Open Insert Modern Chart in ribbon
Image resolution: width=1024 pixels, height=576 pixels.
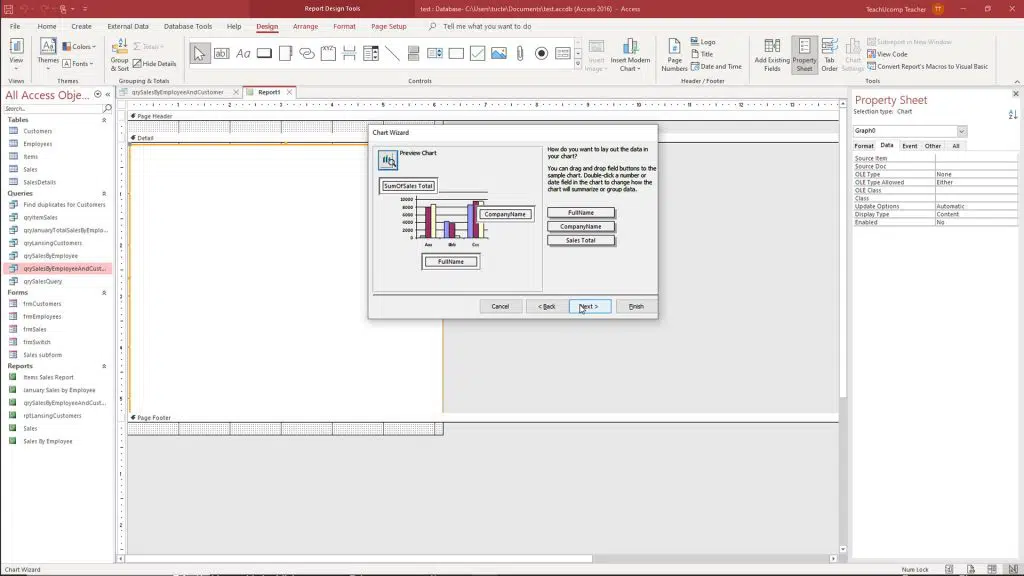[x=630, y=55]
